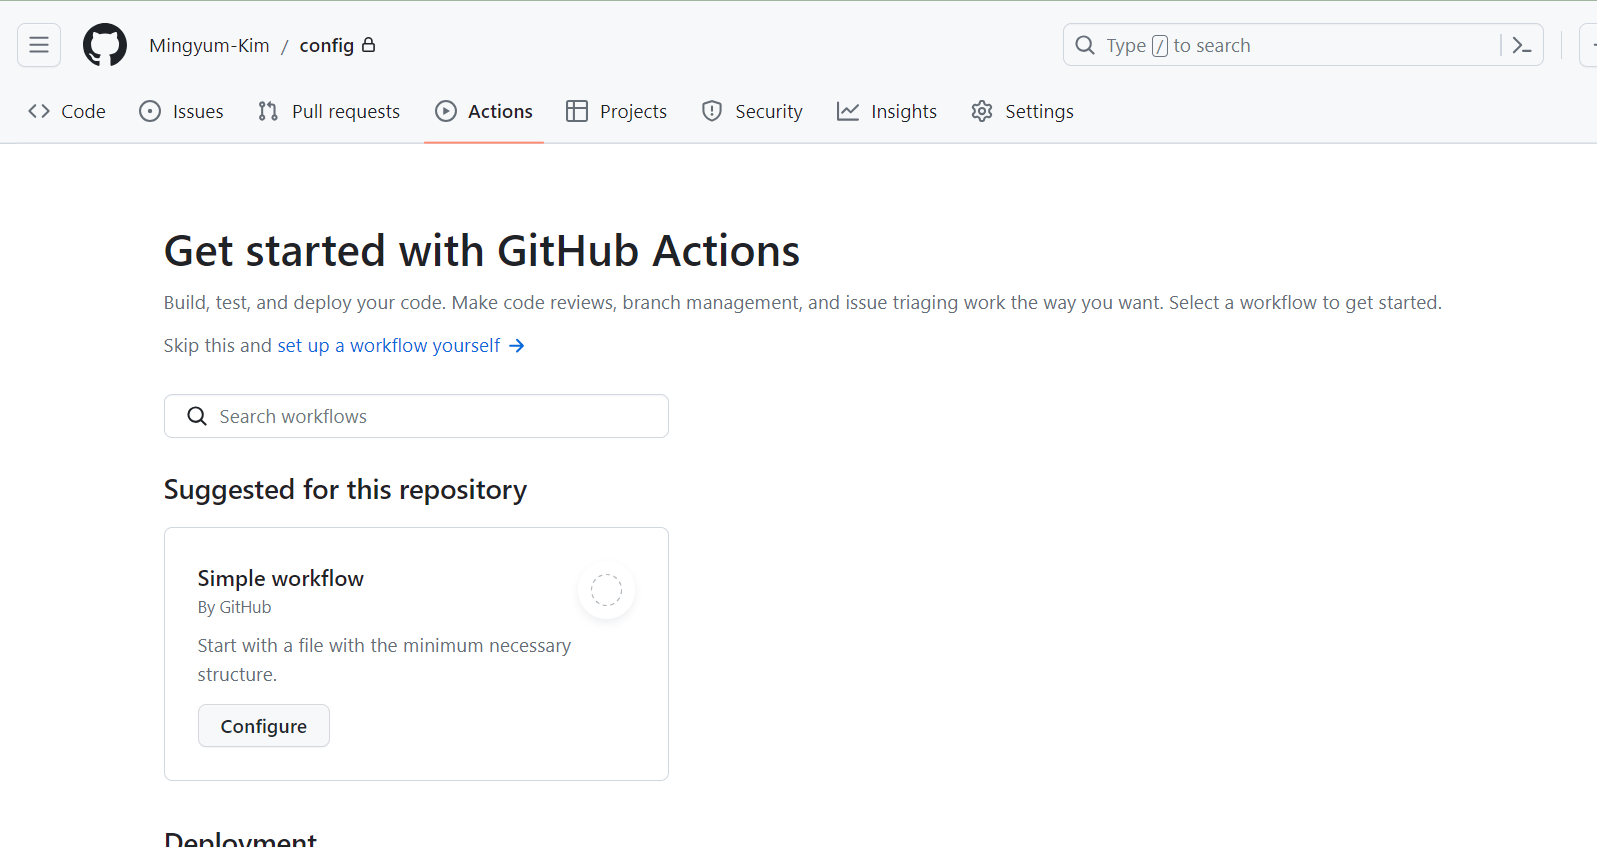Focus the 'Type / to search' box

(1303, 45)
